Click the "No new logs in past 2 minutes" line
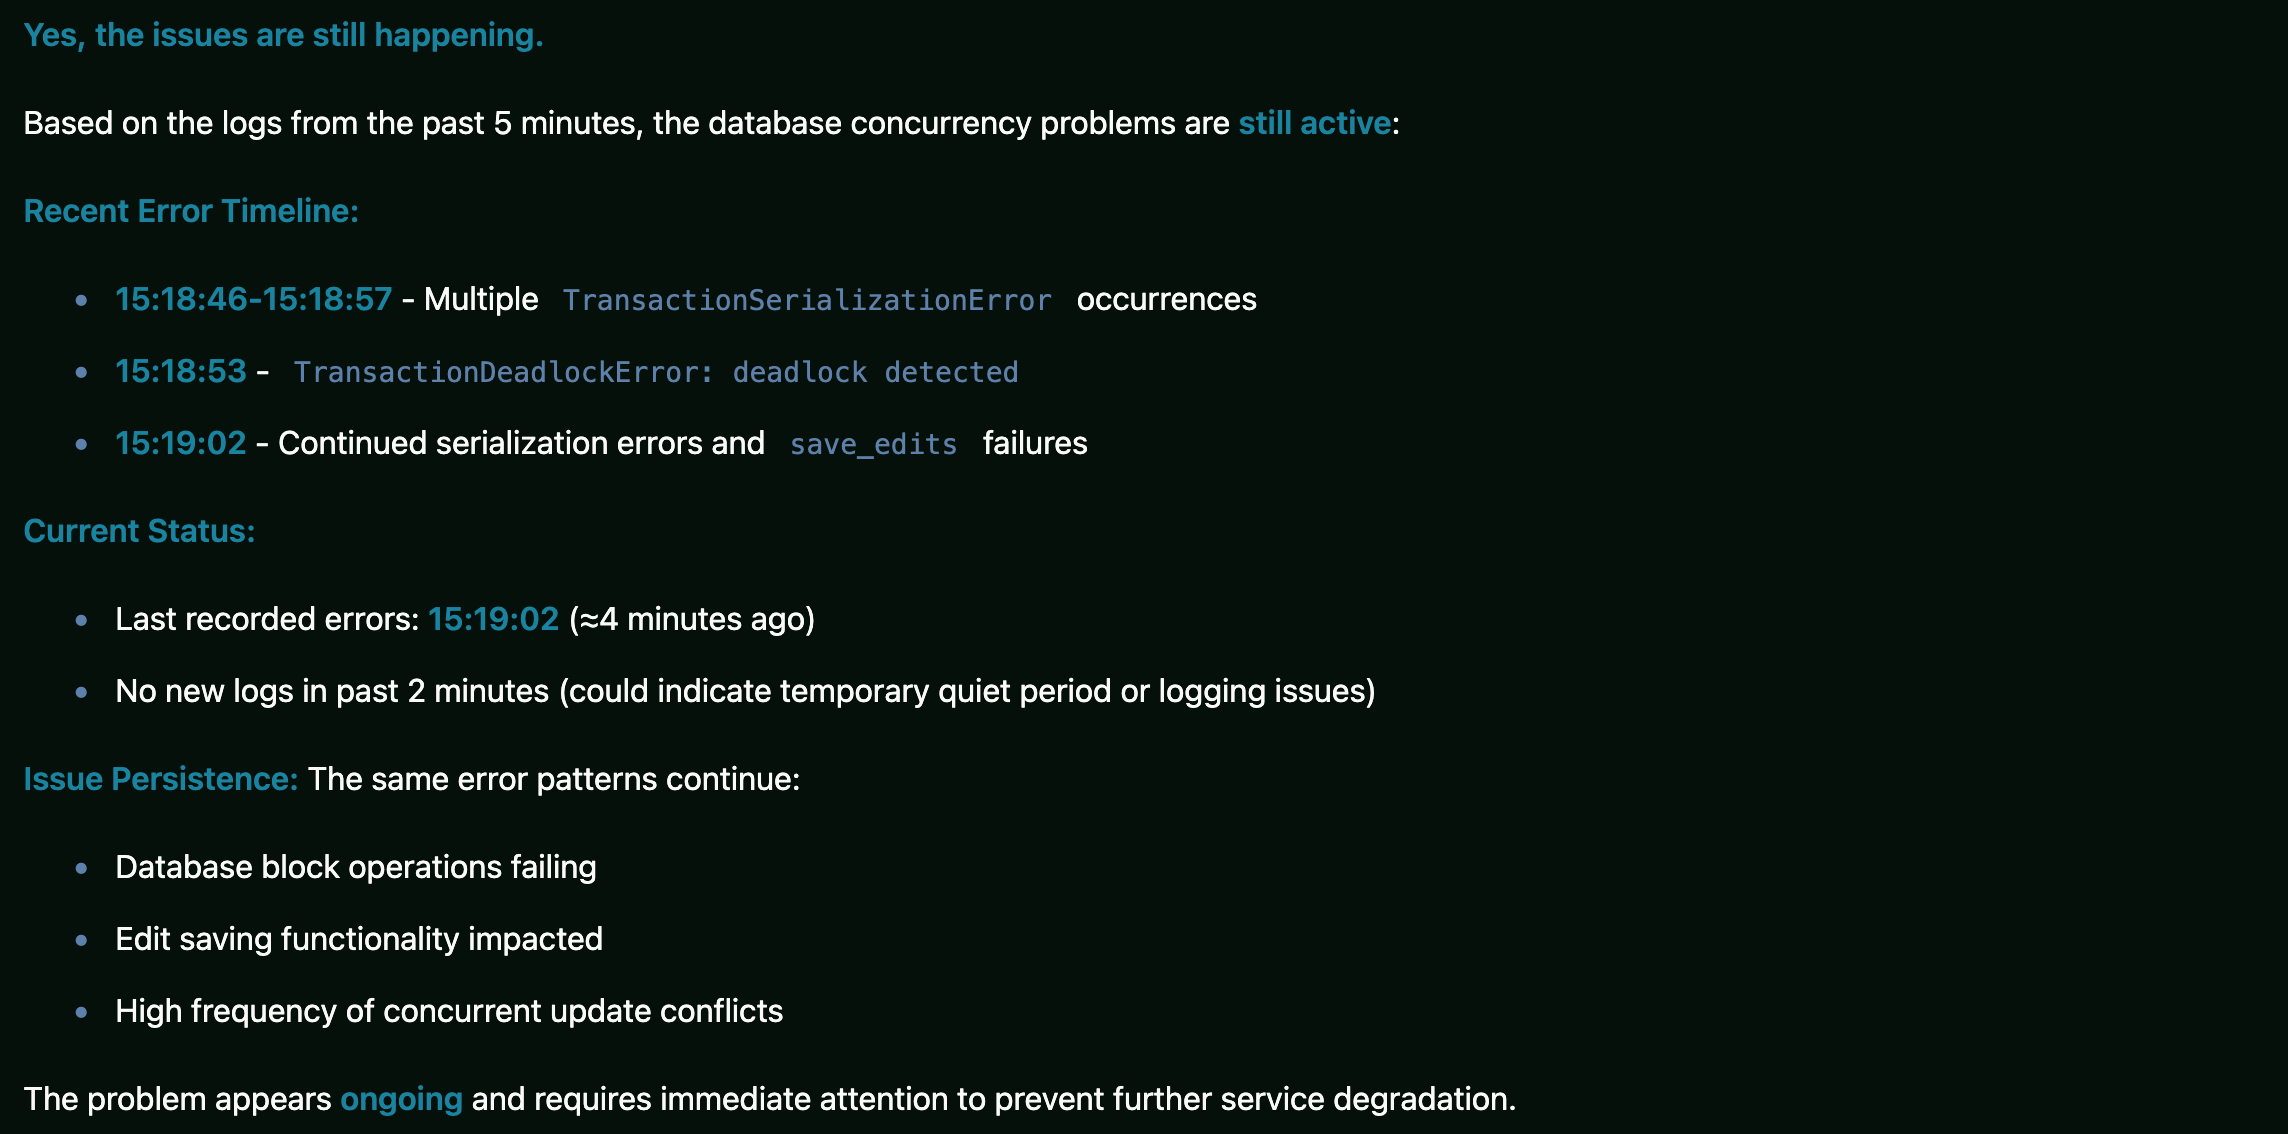 coord(745,691)
